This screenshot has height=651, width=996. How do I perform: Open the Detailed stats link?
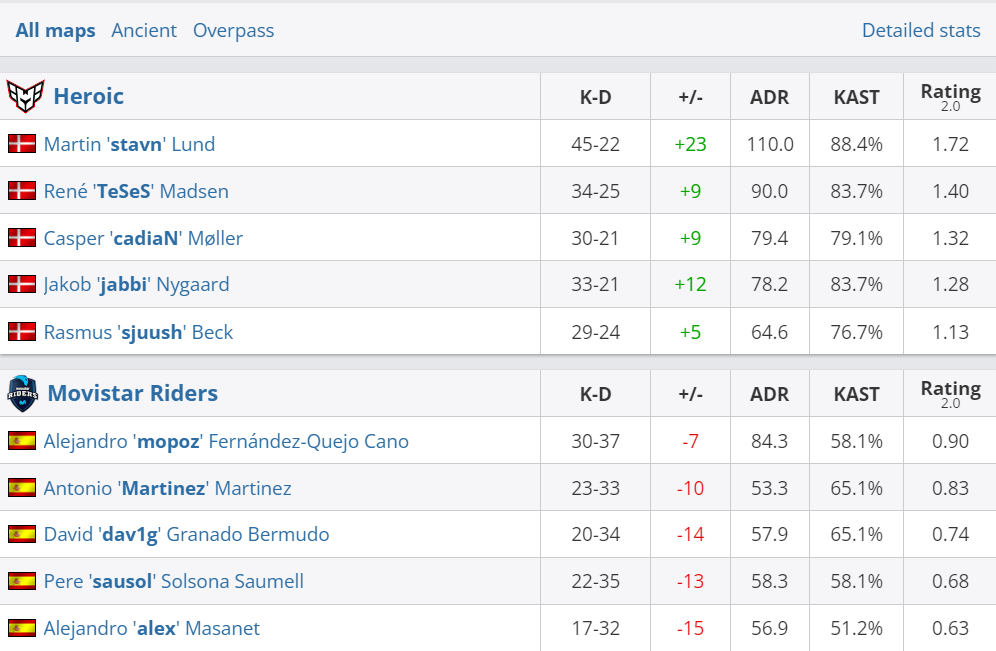pos(920,31)
